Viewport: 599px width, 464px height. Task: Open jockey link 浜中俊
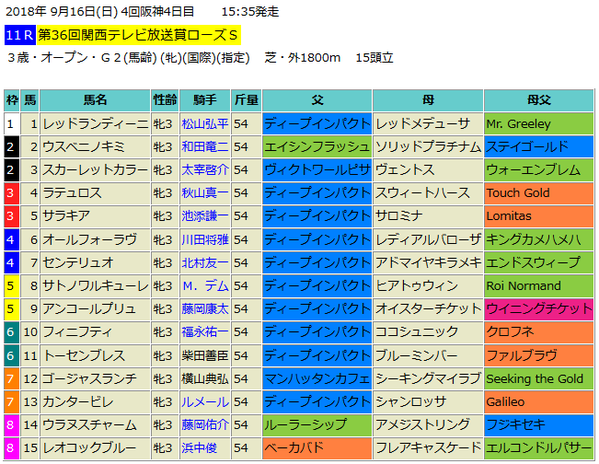pos(199,448)
